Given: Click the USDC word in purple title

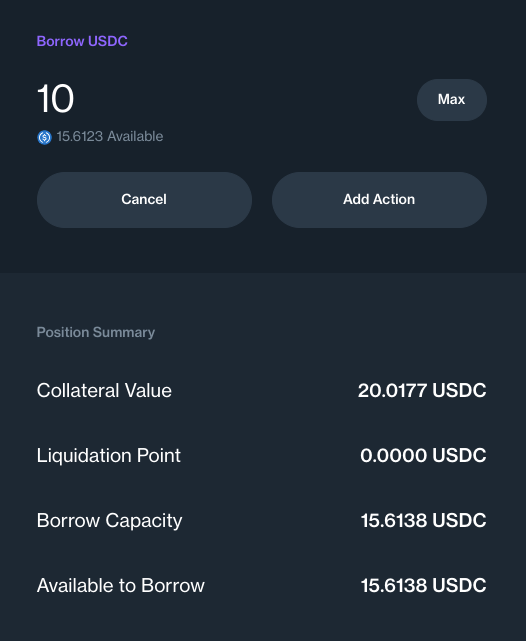Looking at the screenshot, I should coord(108,41).
